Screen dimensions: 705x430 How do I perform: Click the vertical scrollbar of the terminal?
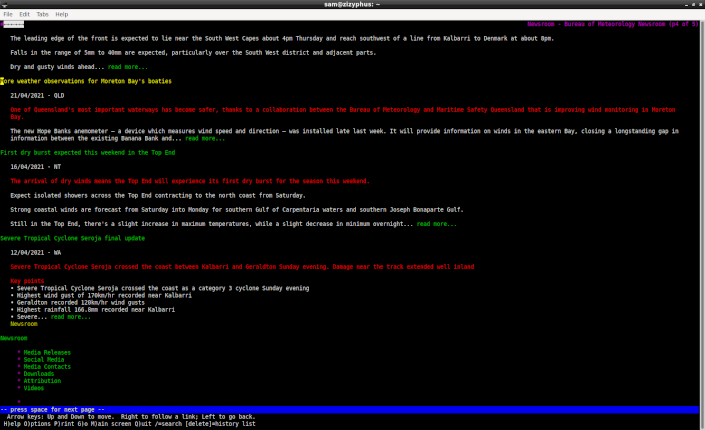(x=701, y=200)
